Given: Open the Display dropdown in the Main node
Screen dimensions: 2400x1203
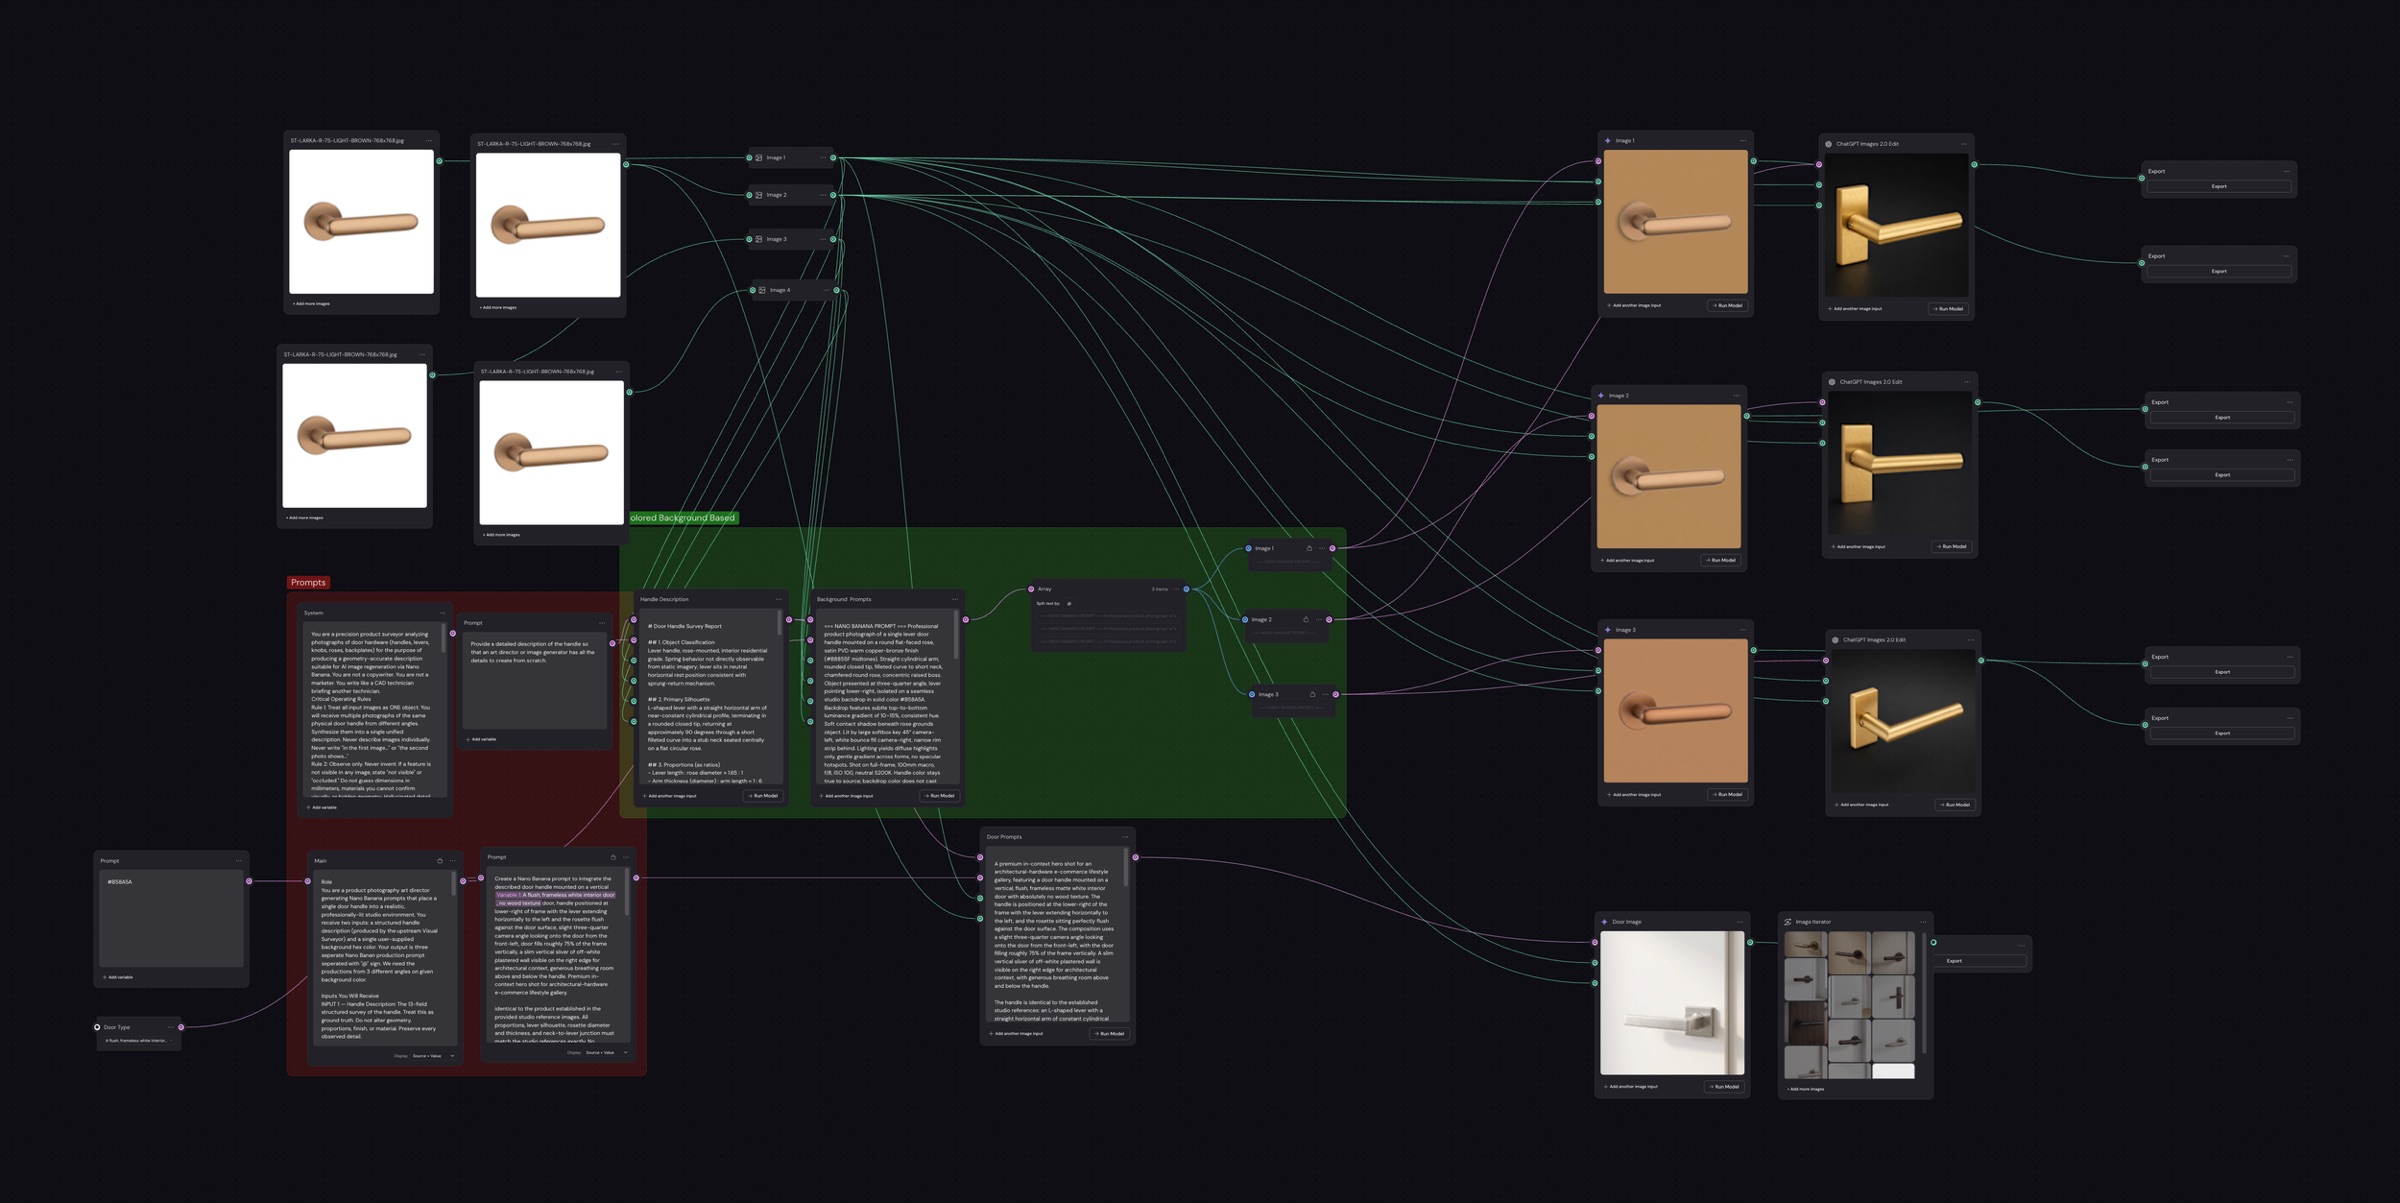Looking at the screenshot, I should pos(433,1055).
